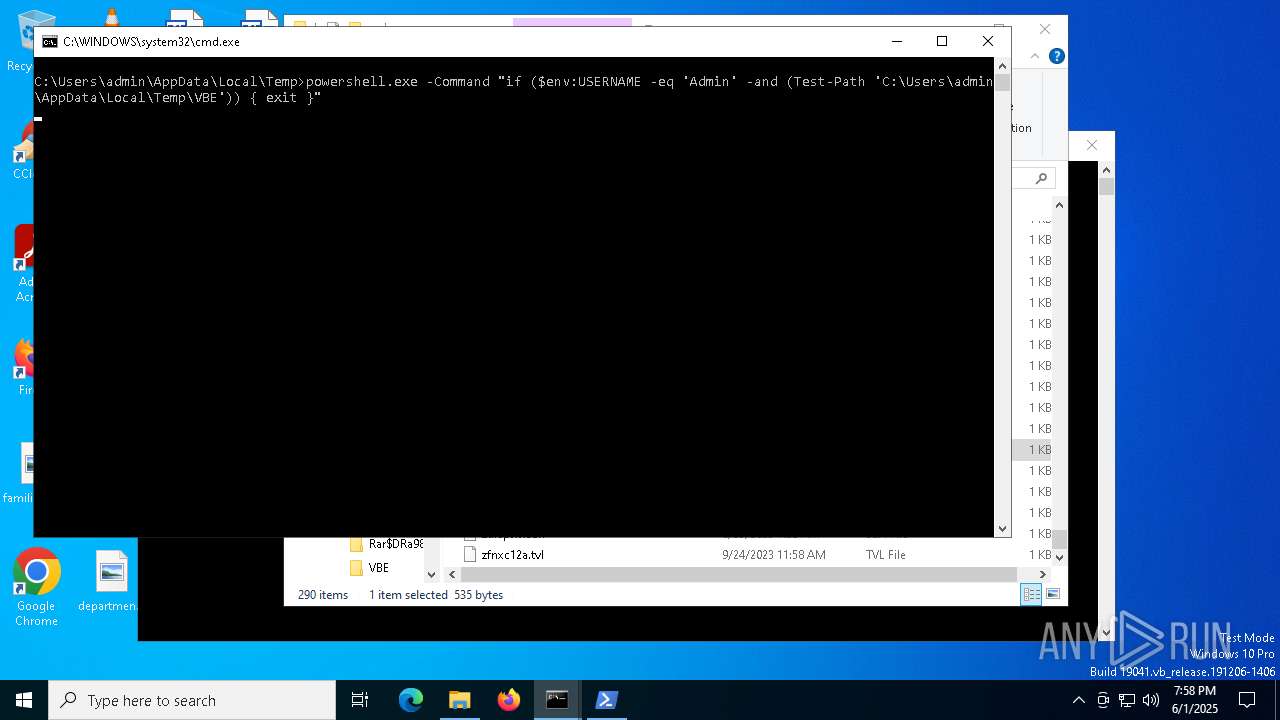
Task: Switch Explorer to large thumbnails view icon
Action: [1053, 594]
